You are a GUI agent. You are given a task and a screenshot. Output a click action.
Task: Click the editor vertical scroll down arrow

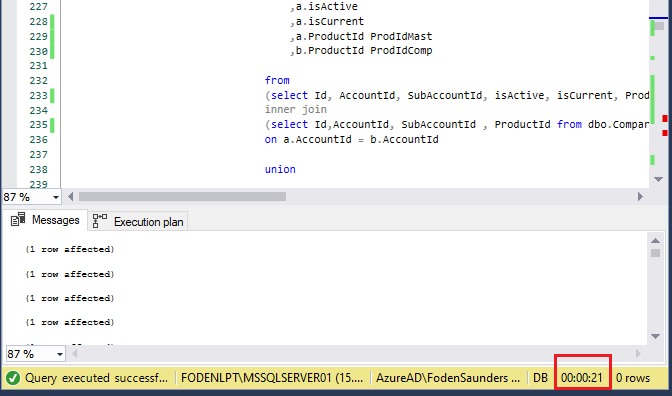(x=658, y=179)
